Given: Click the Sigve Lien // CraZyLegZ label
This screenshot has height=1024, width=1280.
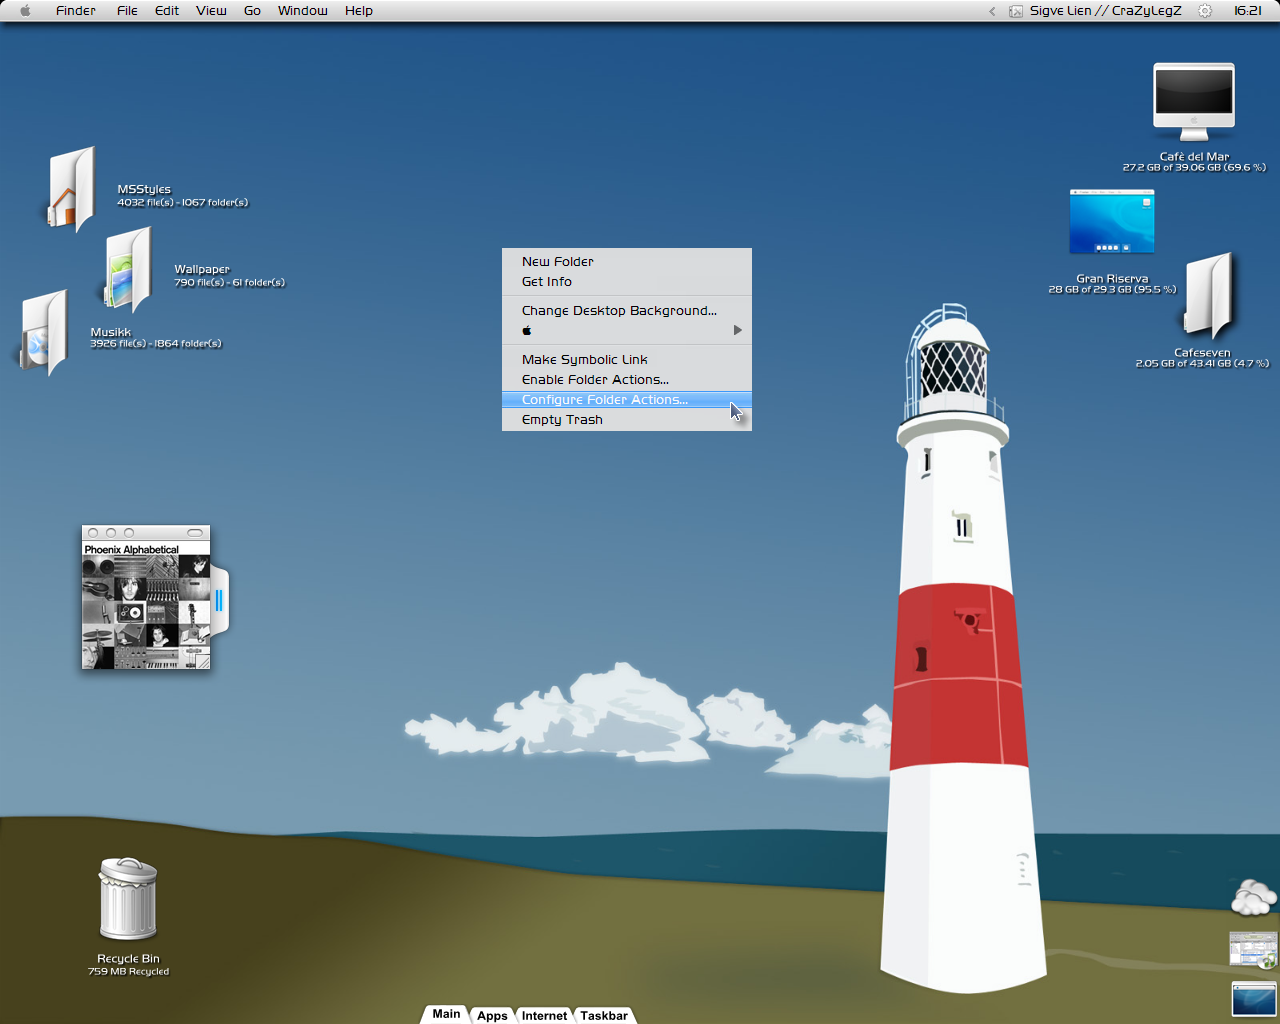Looking at the screenshot, I should pos(1106,11).
